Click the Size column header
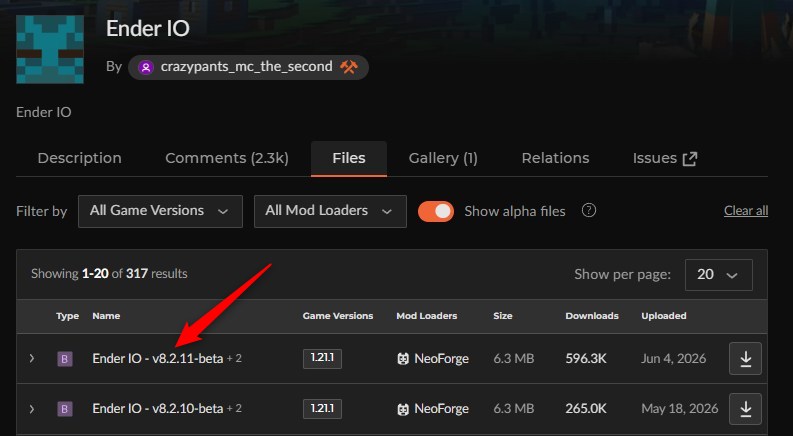The width and height of the screenshot is (793, 436). tap(503, 316)
